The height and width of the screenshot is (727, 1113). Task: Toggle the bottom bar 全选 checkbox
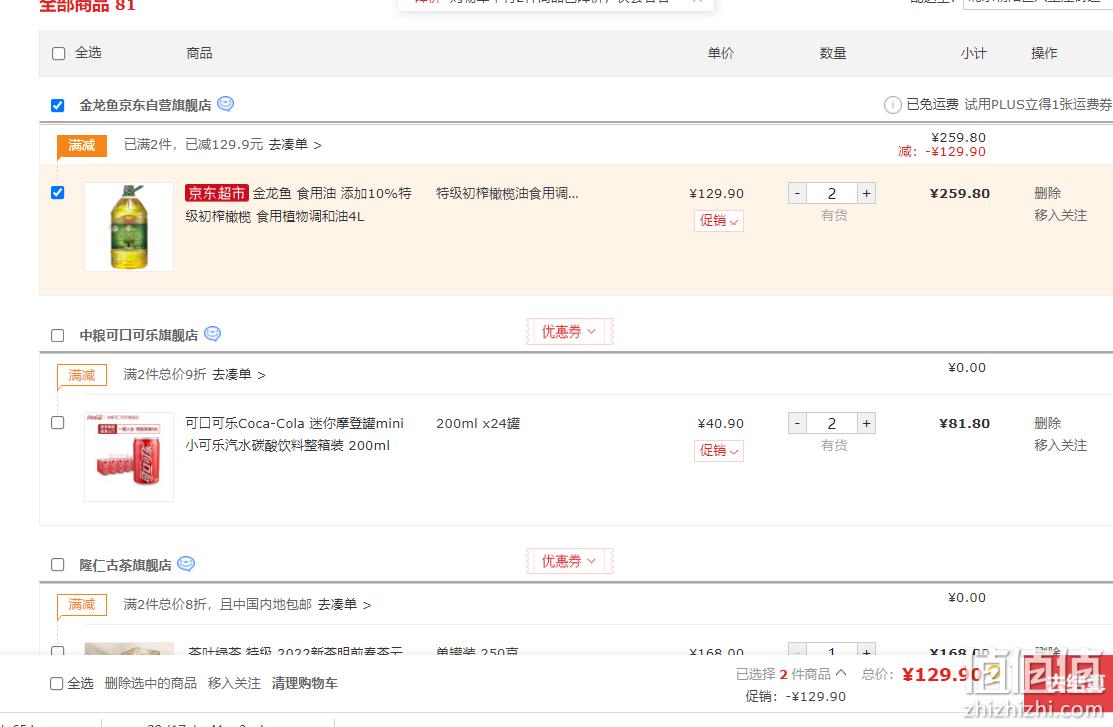[x=57, y=684]
